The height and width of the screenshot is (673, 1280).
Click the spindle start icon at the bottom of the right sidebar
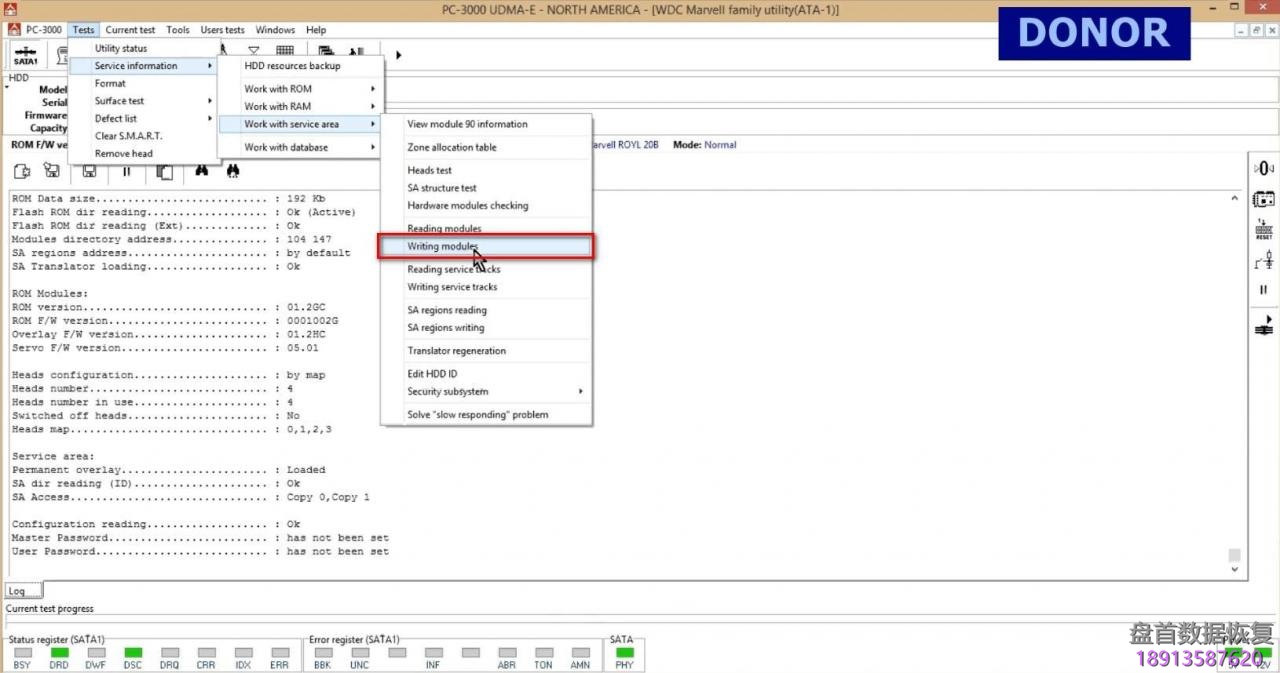(x=1264, y=325)
